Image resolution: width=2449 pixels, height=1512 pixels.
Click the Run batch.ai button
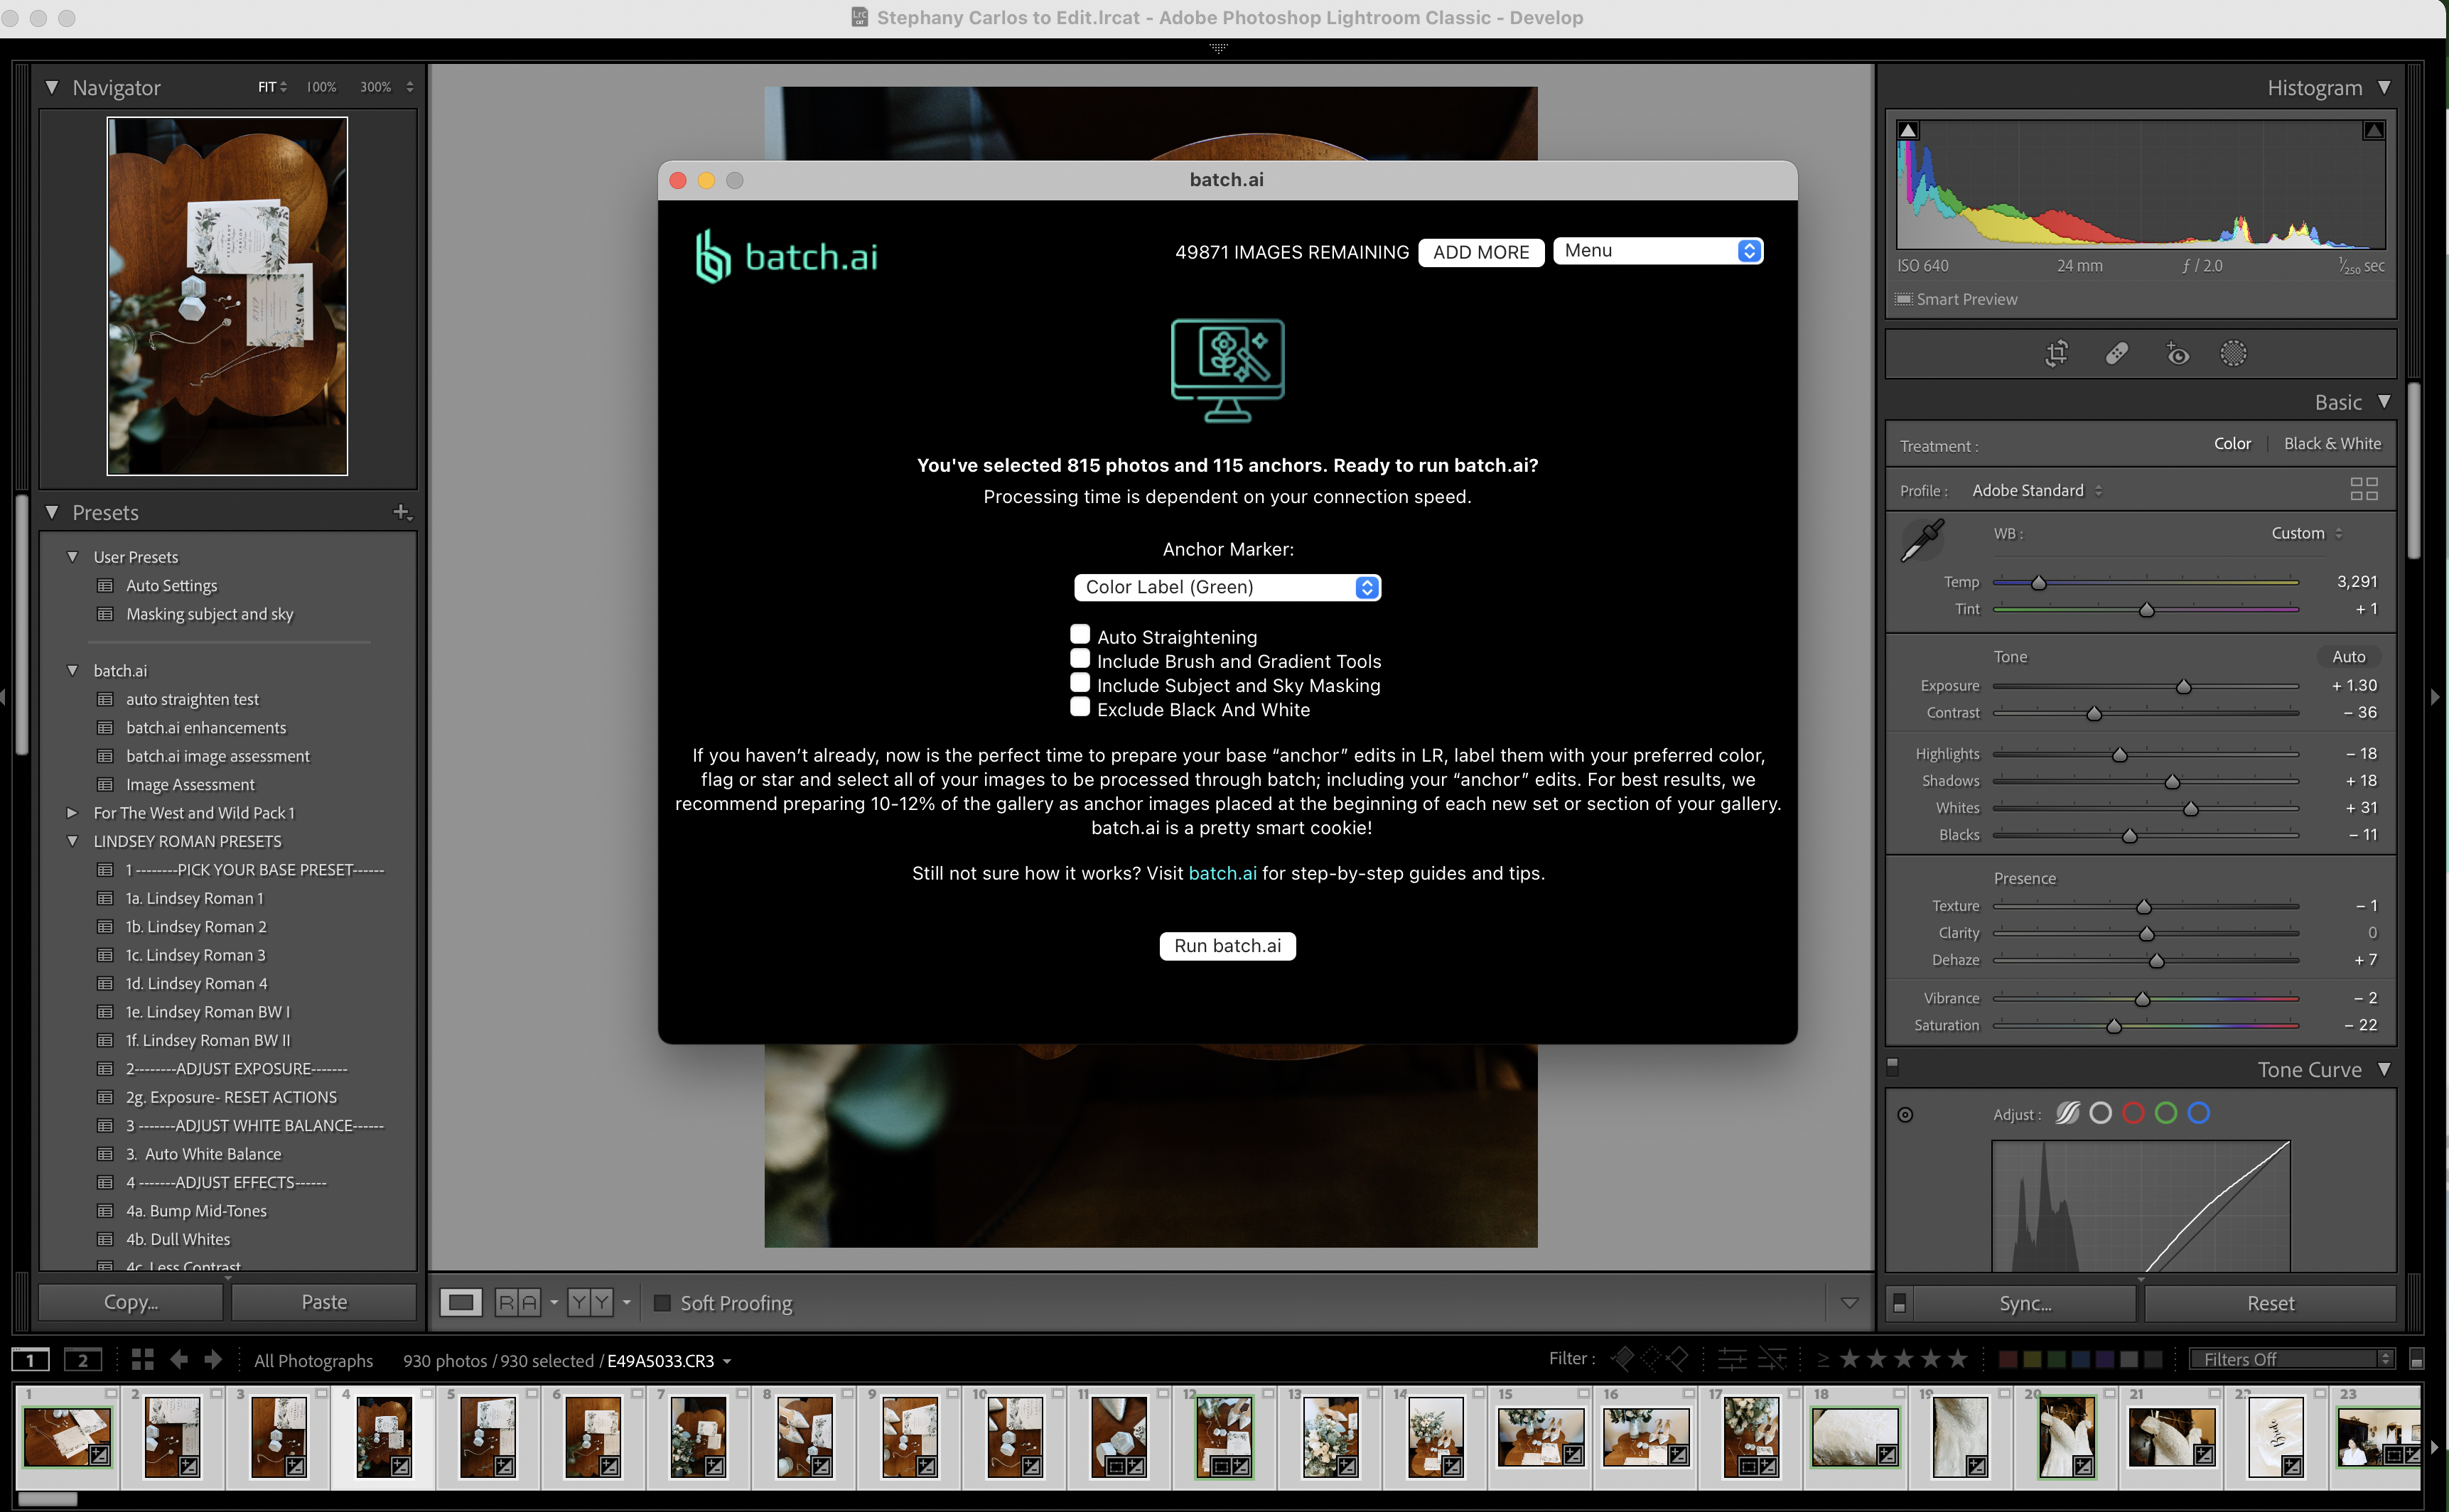[1227, 946]
